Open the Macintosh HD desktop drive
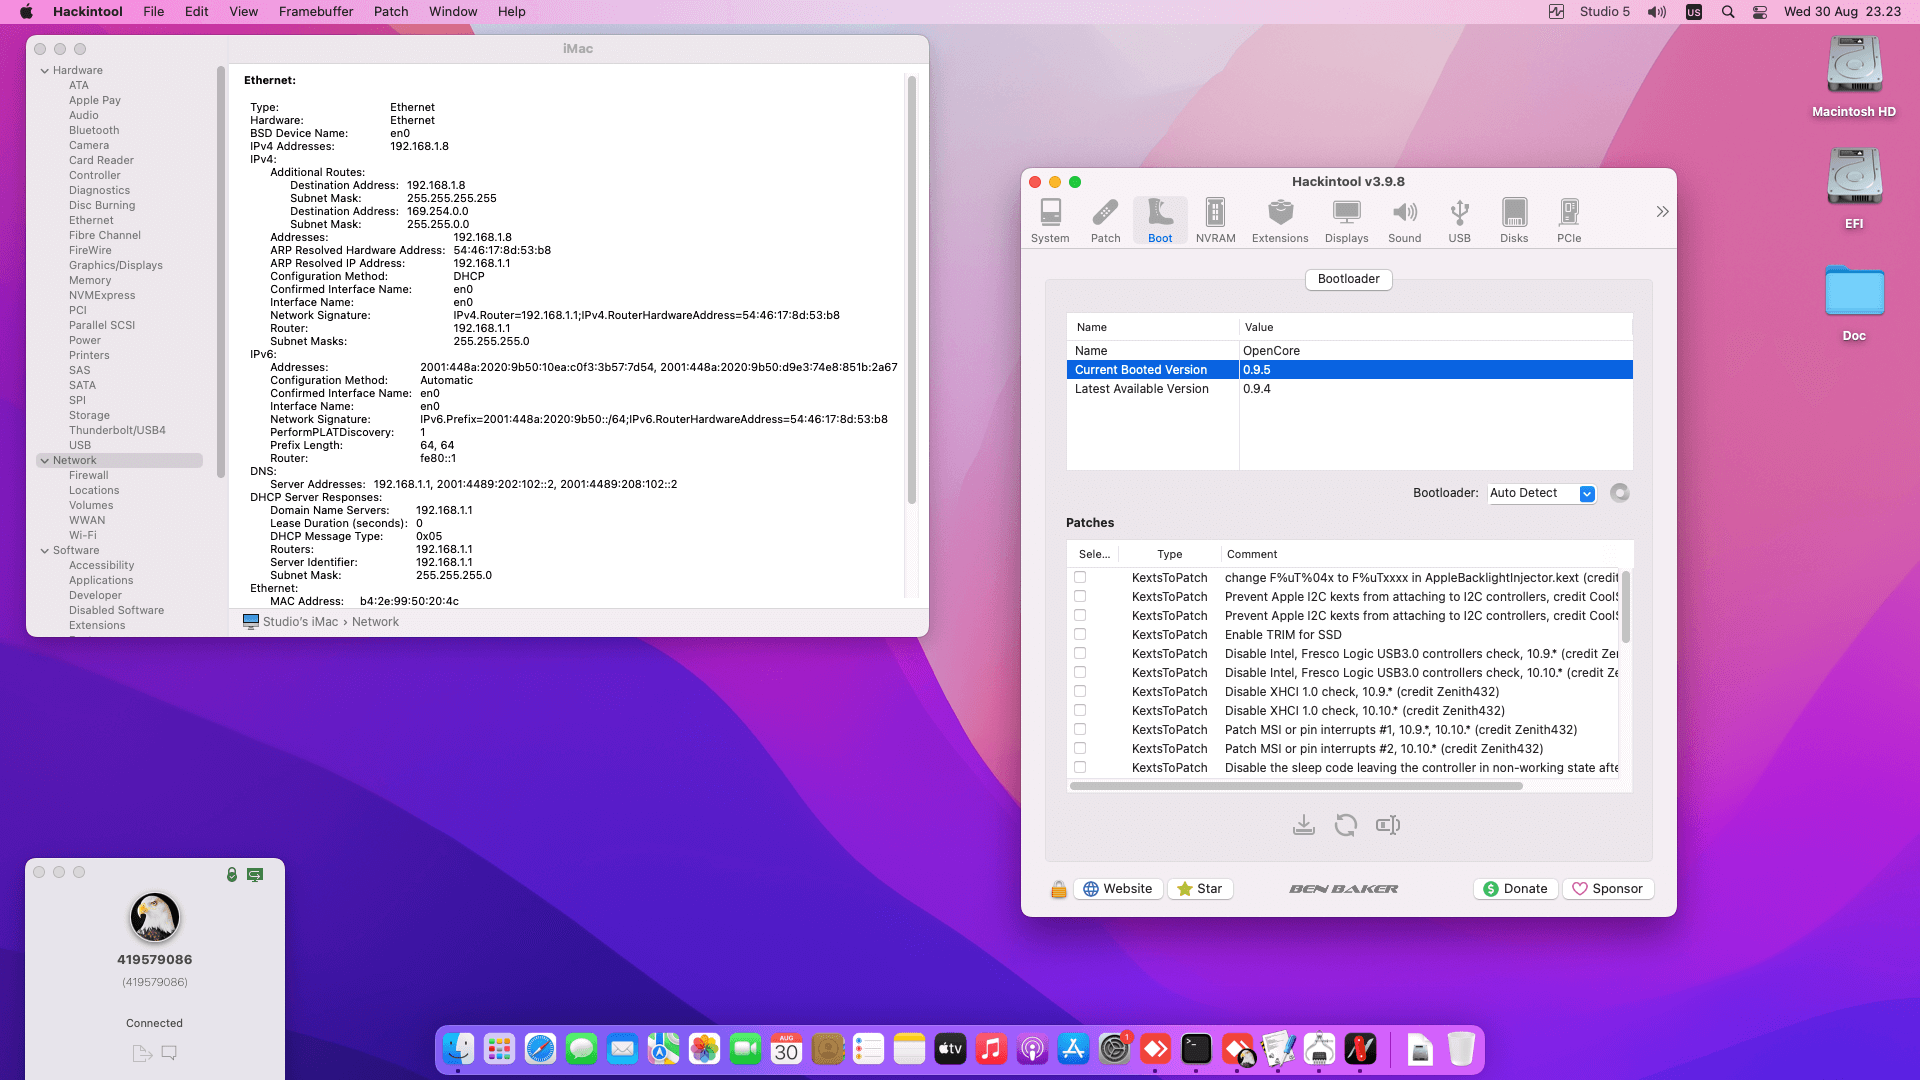Screen dimensions: 1920x1080 1854,78
